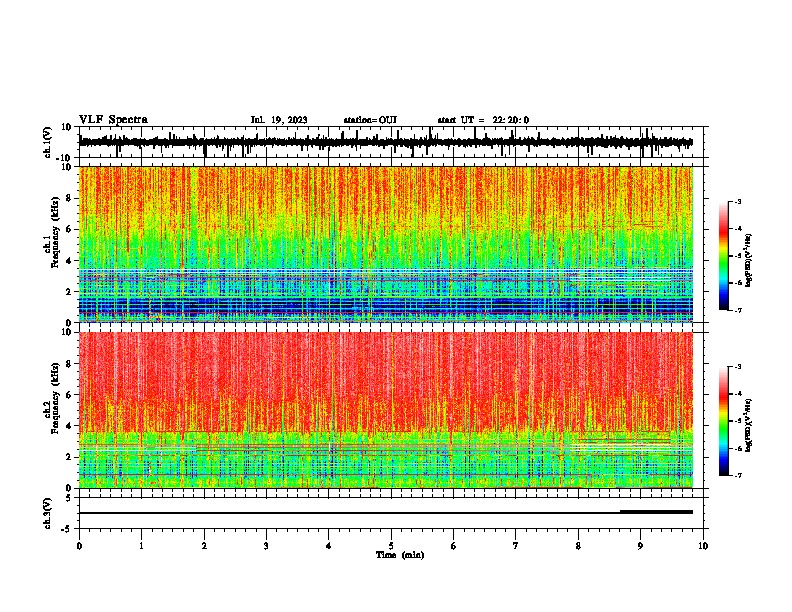792x612 pixels.
Task: Click the '-7' label on ch.1 color bar
Action: point(737,310)
